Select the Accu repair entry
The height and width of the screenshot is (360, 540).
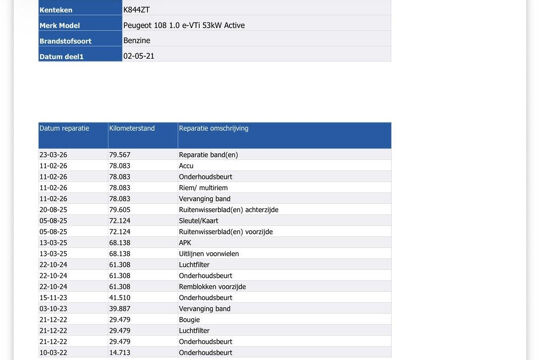point(186,166)
